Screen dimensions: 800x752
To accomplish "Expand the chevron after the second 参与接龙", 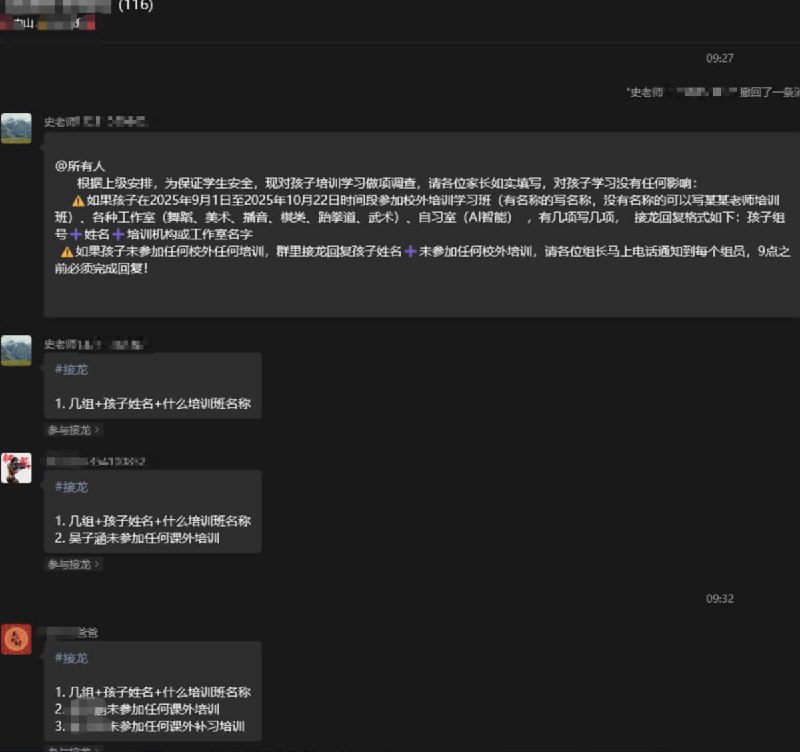I will pos(98,564).
